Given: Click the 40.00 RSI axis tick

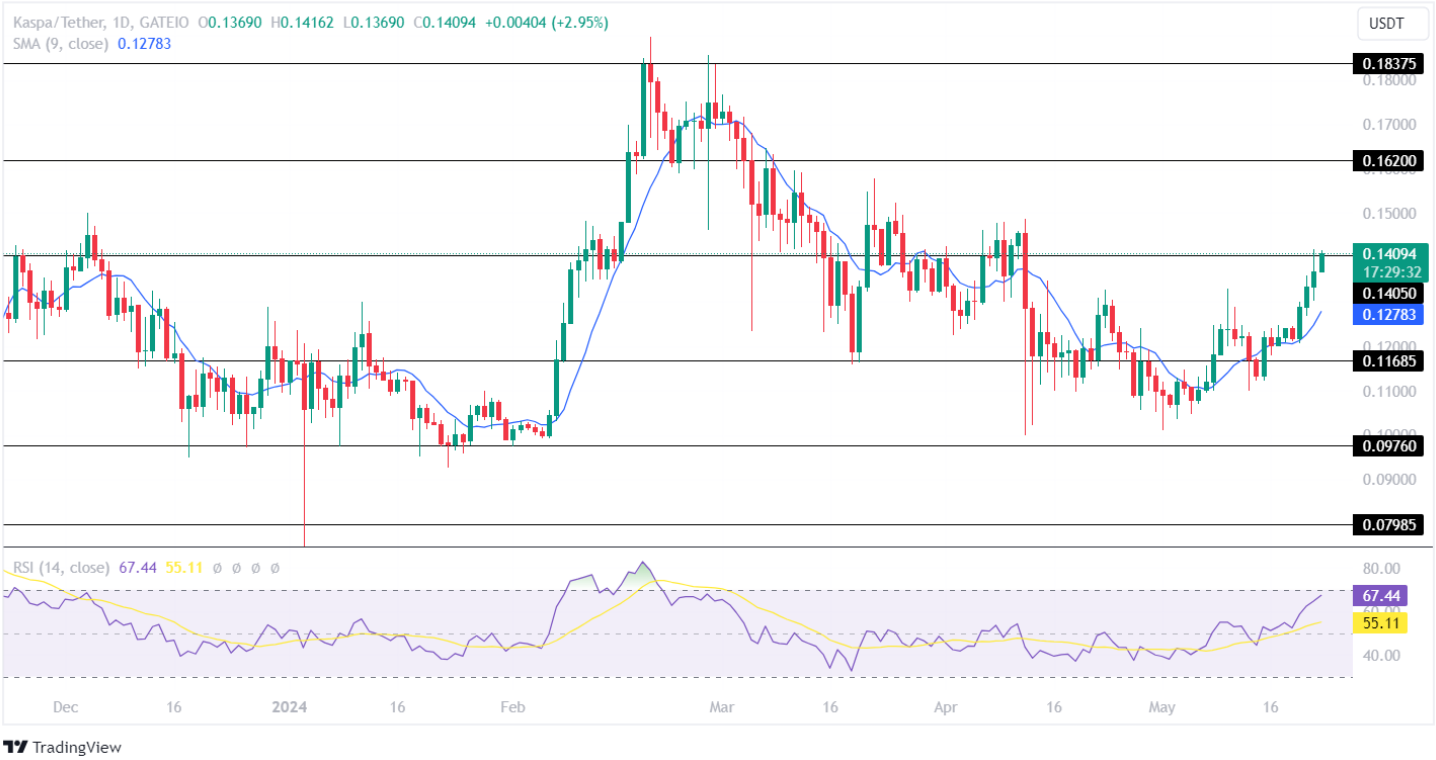Looking at the screenshot, I should pyautogui.click(x=1380, y=656).
